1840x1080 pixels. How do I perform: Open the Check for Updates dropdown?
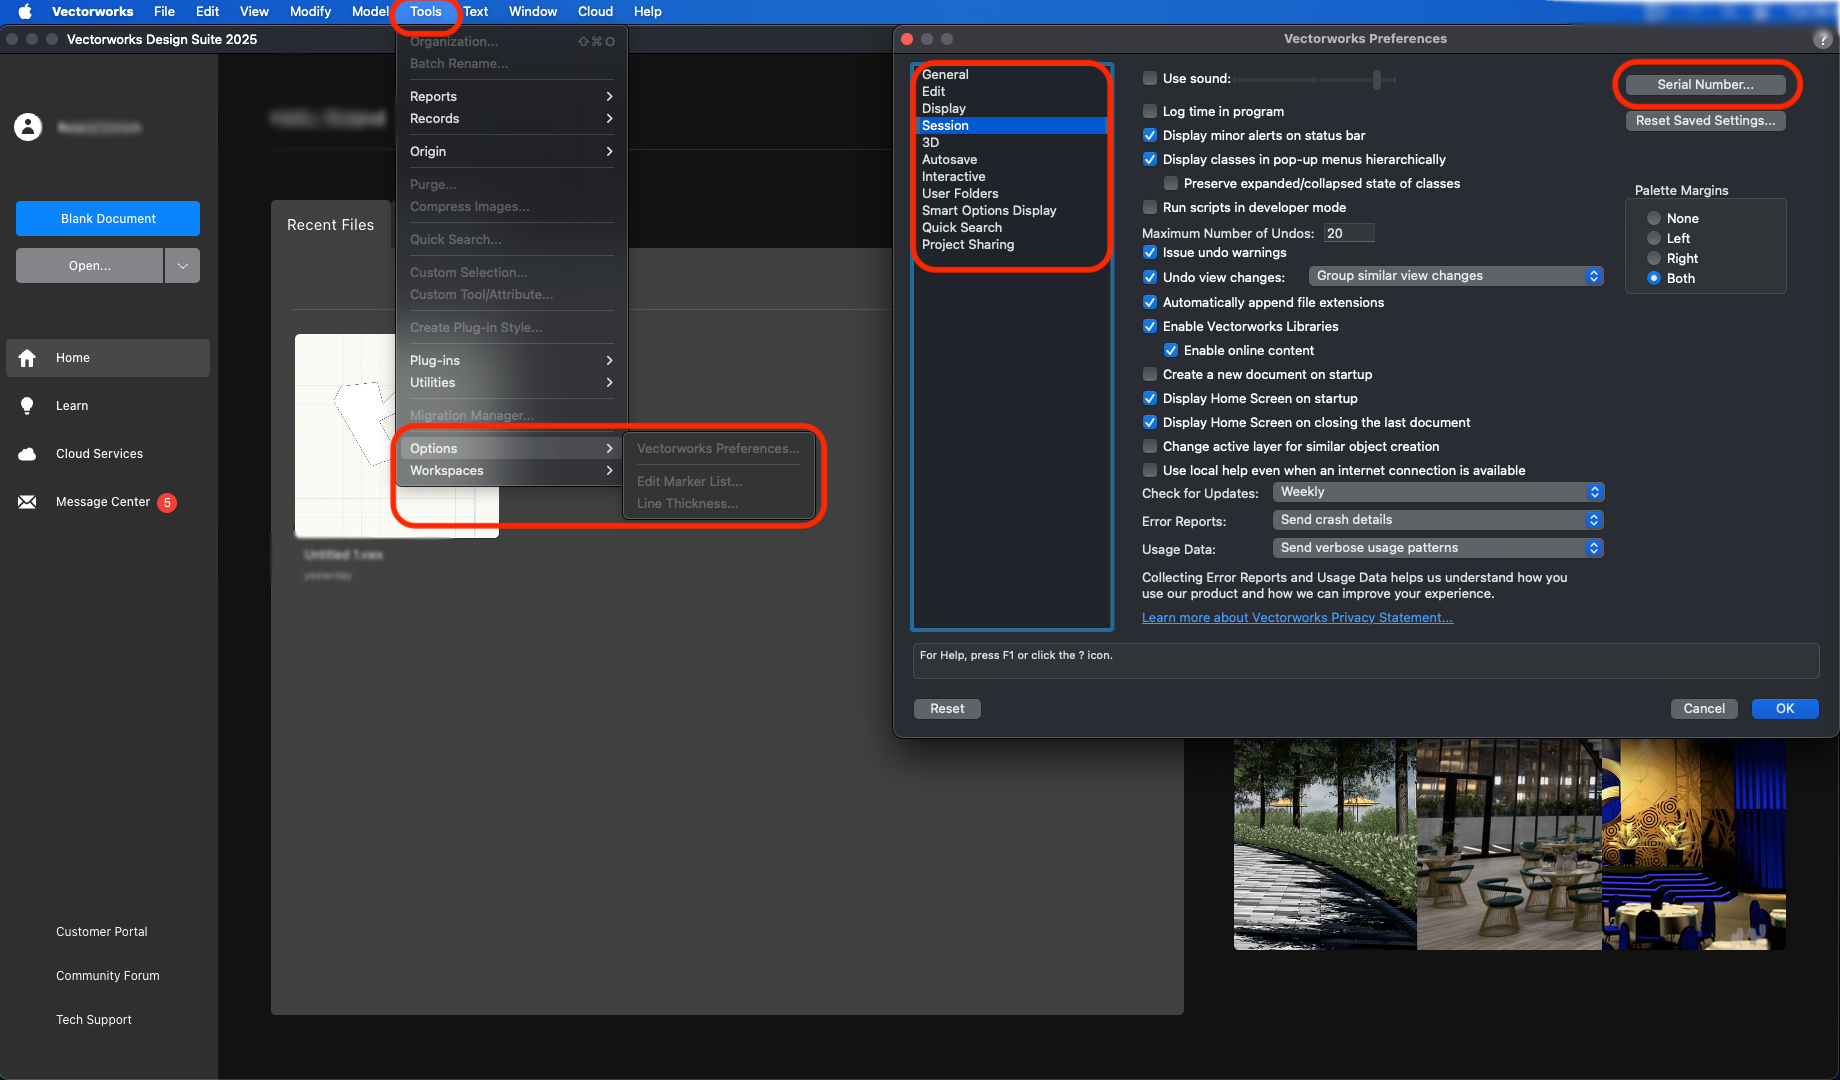coord(1438,492)
